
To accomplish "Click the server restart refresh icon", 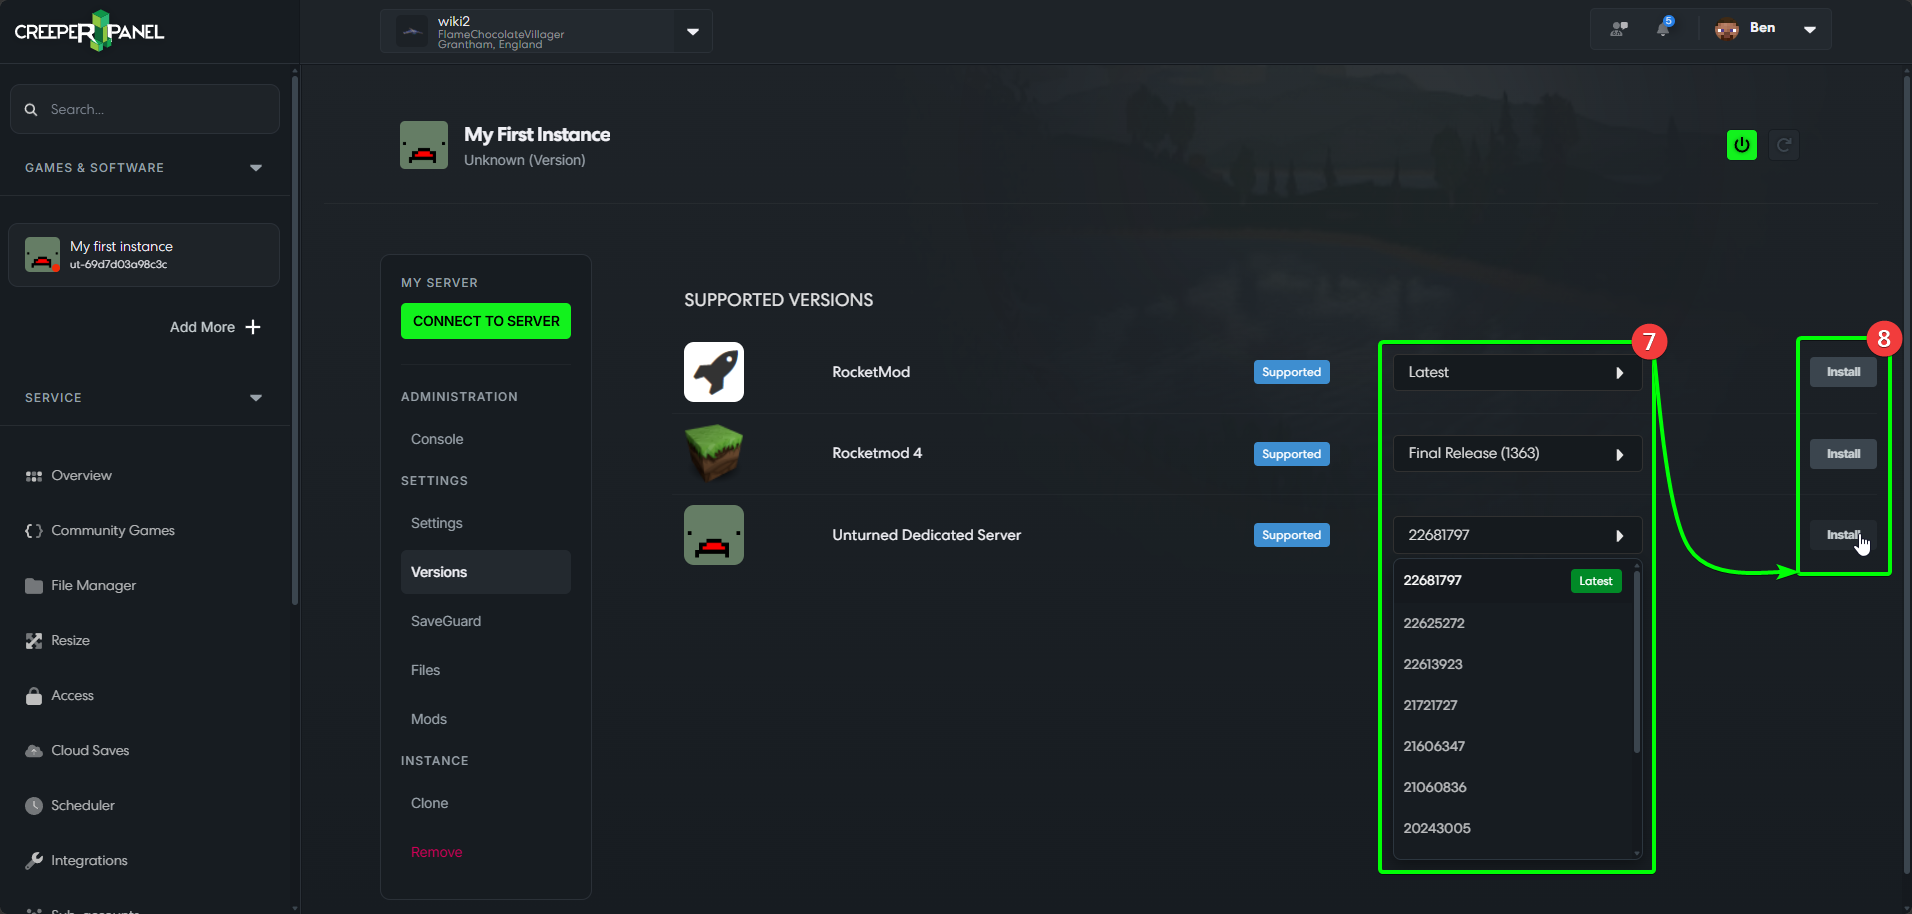I will [1784, 145].
